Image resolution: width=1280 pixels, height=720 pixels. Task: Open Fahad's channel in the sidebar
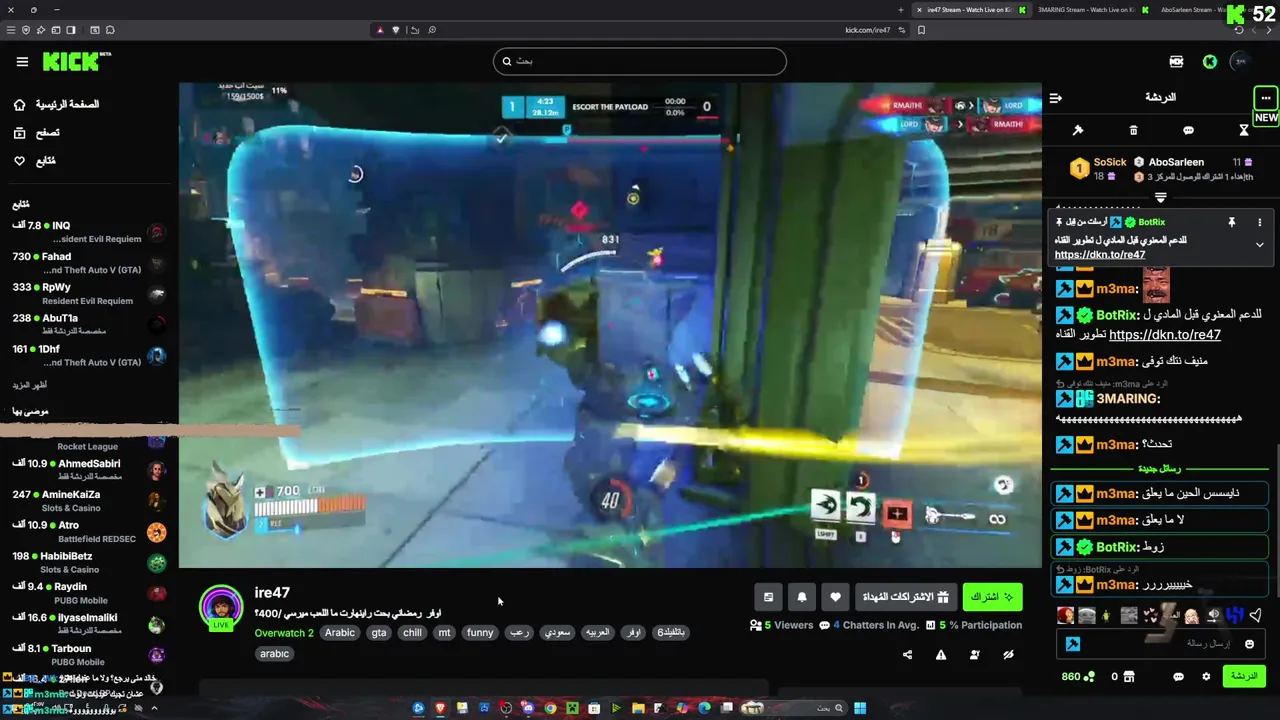88,263
